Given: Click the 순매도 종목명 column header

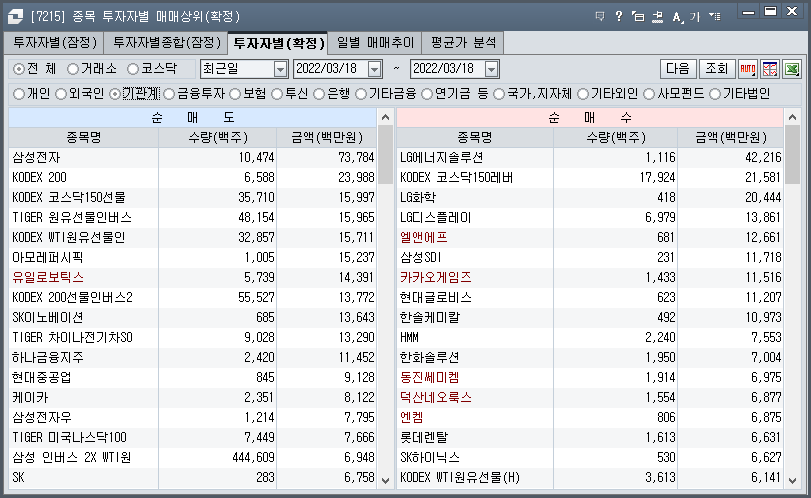Looking at the screenshot, I should coord(84,138).
